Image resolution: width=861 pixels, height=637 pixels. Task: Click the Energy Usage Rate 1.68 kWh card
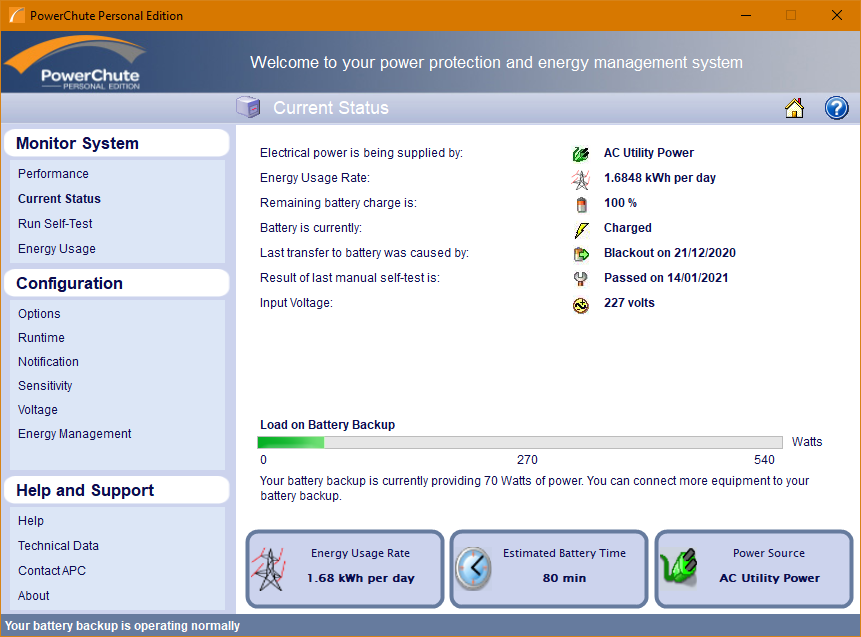coord(345,569)
